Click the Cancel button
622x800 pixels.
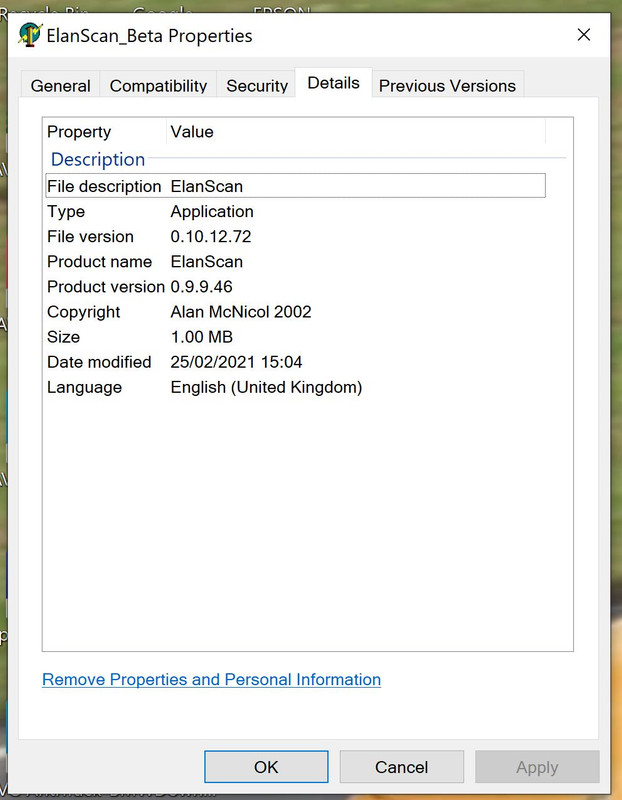(402, 766)
